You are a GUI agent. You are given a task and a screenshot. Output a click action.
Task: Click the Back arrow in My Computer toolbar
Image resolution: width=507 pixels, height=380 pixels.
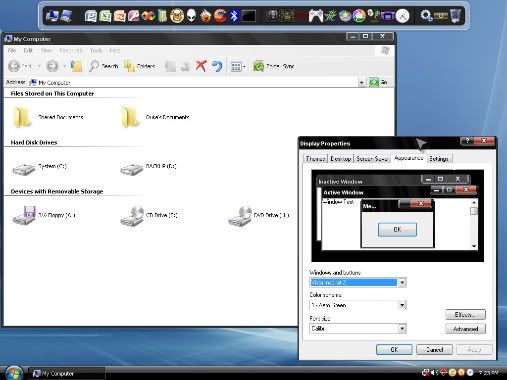[x=15, y=66]
